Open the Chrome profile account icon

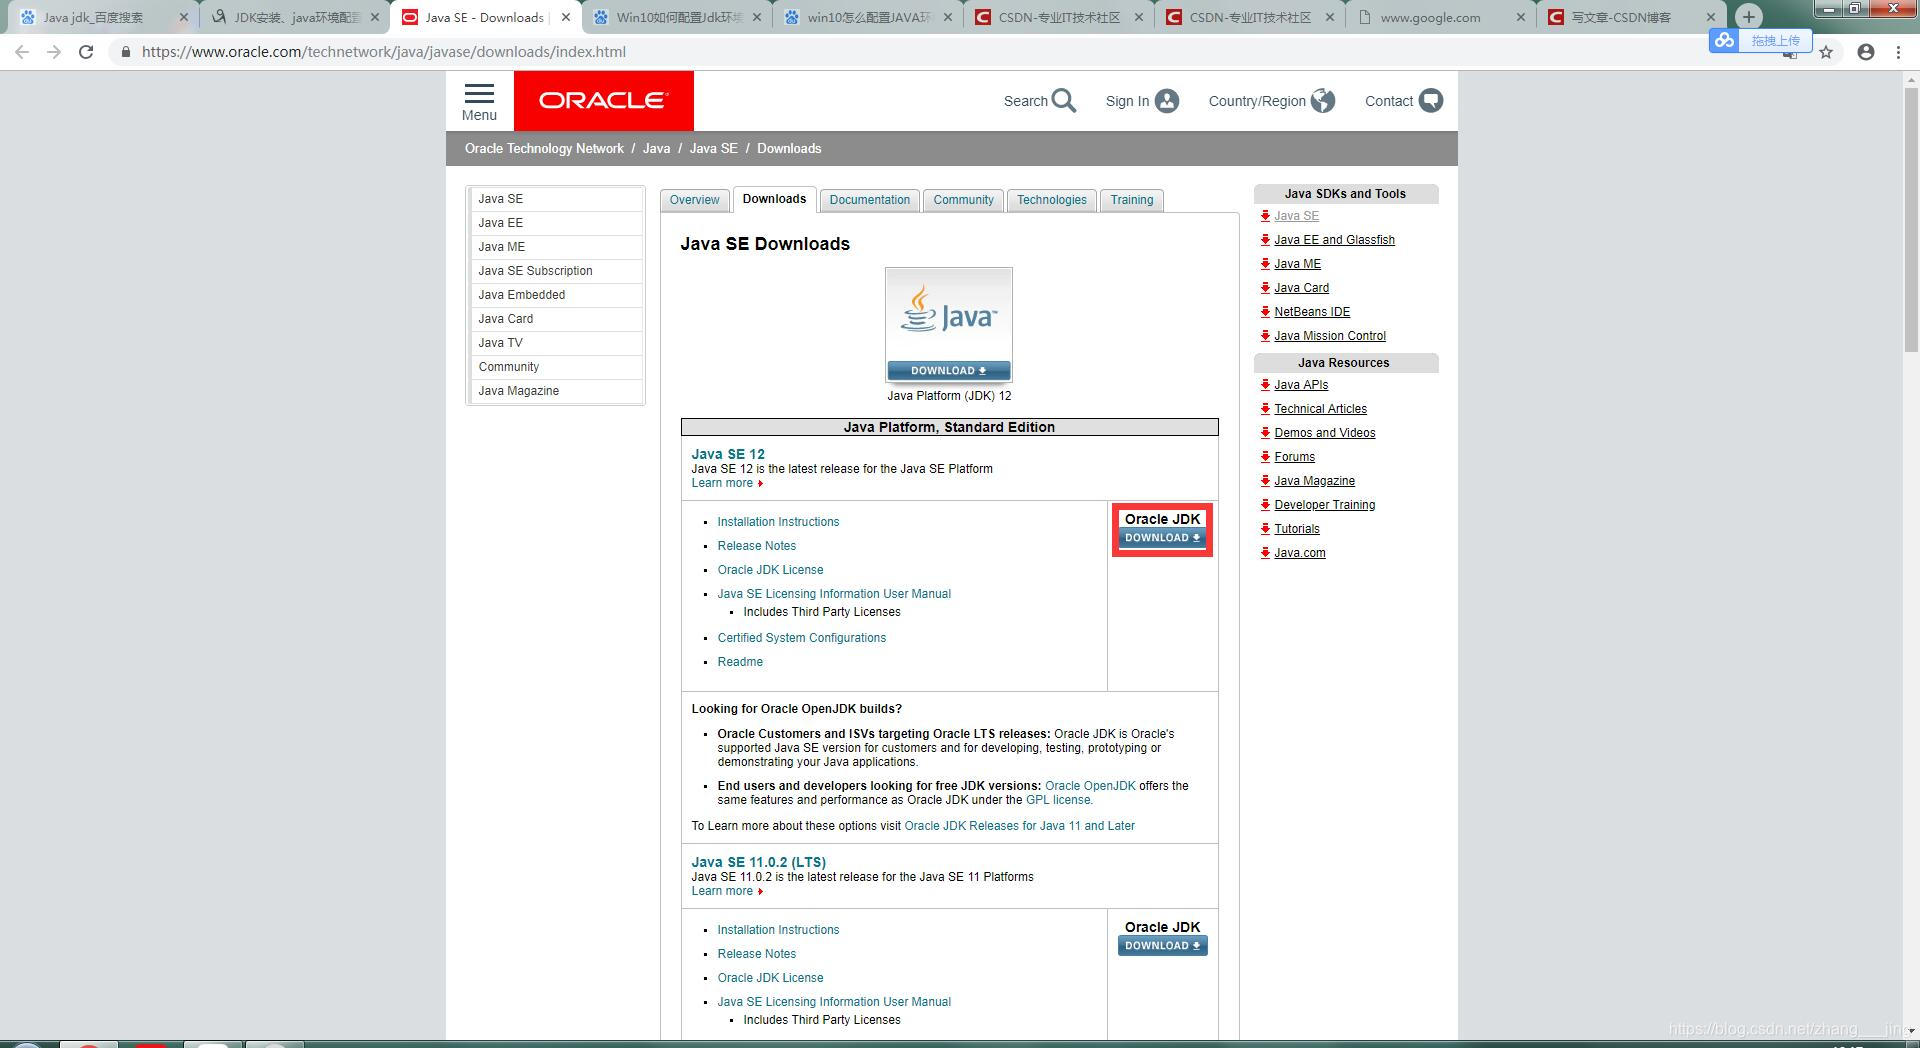click(1866, 52)
